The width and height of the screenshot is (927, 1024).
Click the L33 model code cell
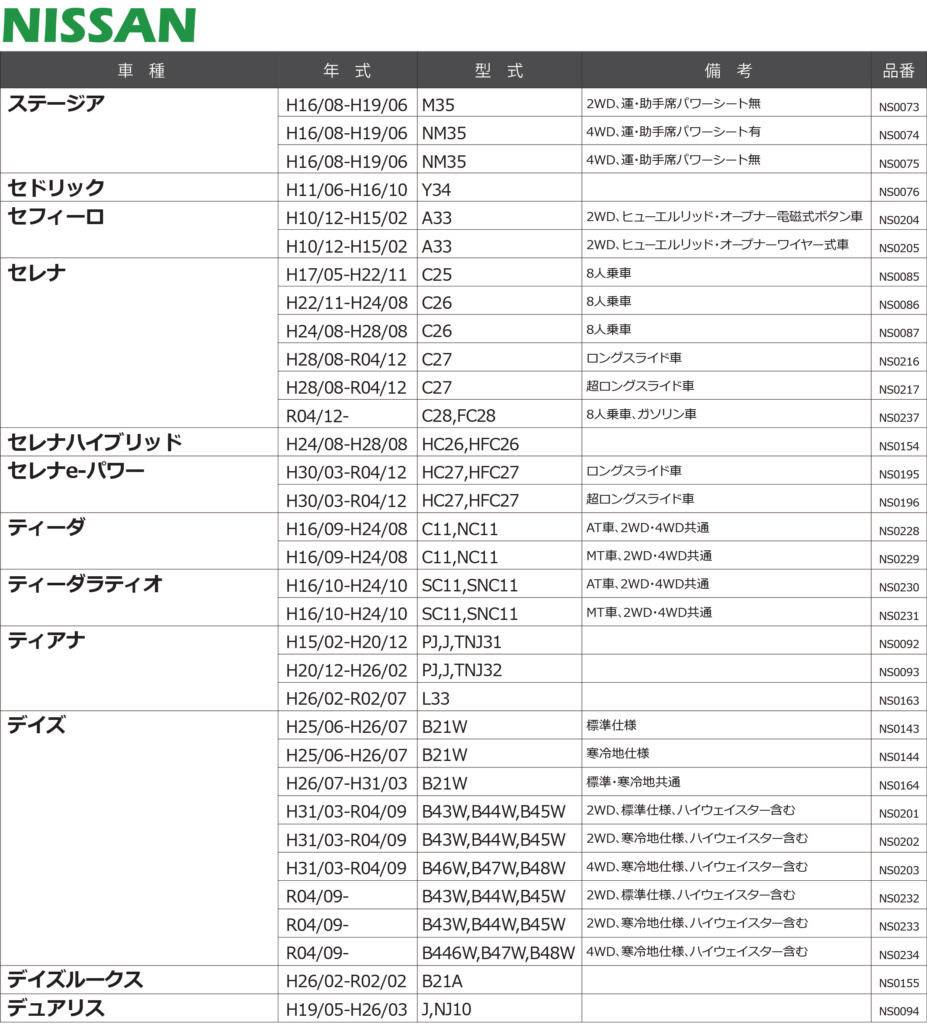[x=435, y=698]
